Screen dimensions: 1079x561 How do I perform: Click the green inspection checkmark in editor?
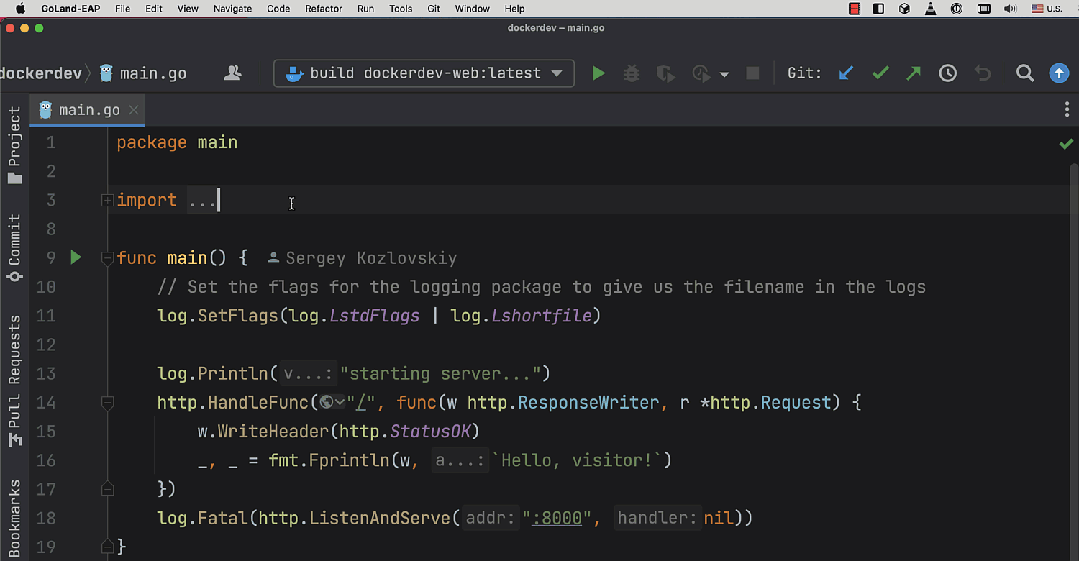point(1066,144)
